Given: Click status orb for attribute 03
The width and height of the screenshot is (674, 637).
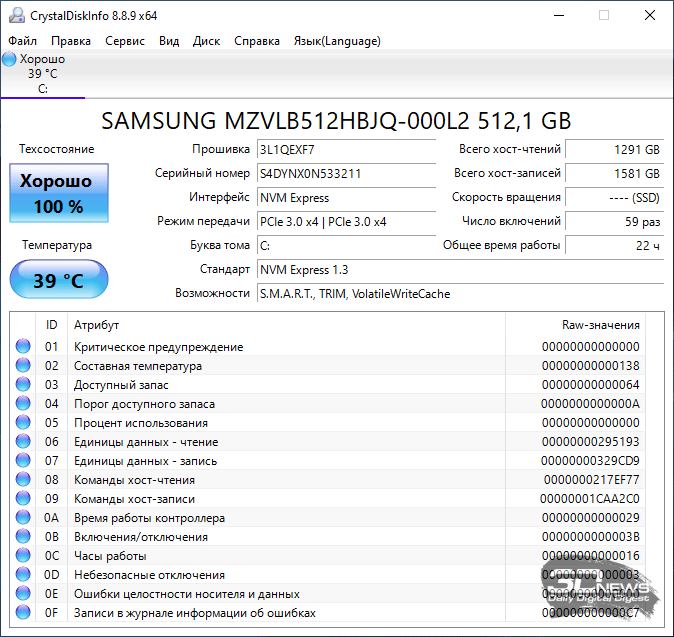Looking at the screenshot, I should [x=23, y=384].
